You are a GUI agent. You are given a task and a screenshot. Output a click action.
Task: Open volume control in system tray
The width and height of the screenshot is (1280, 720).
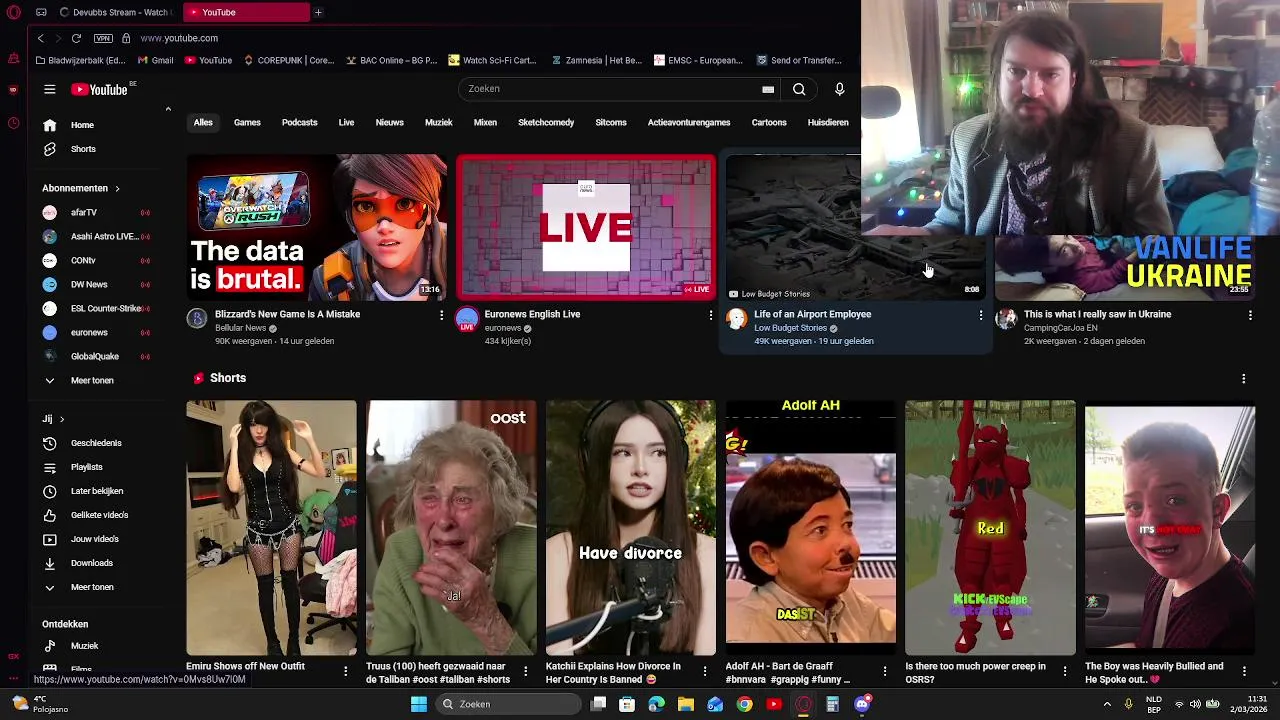click(1195, 704)
